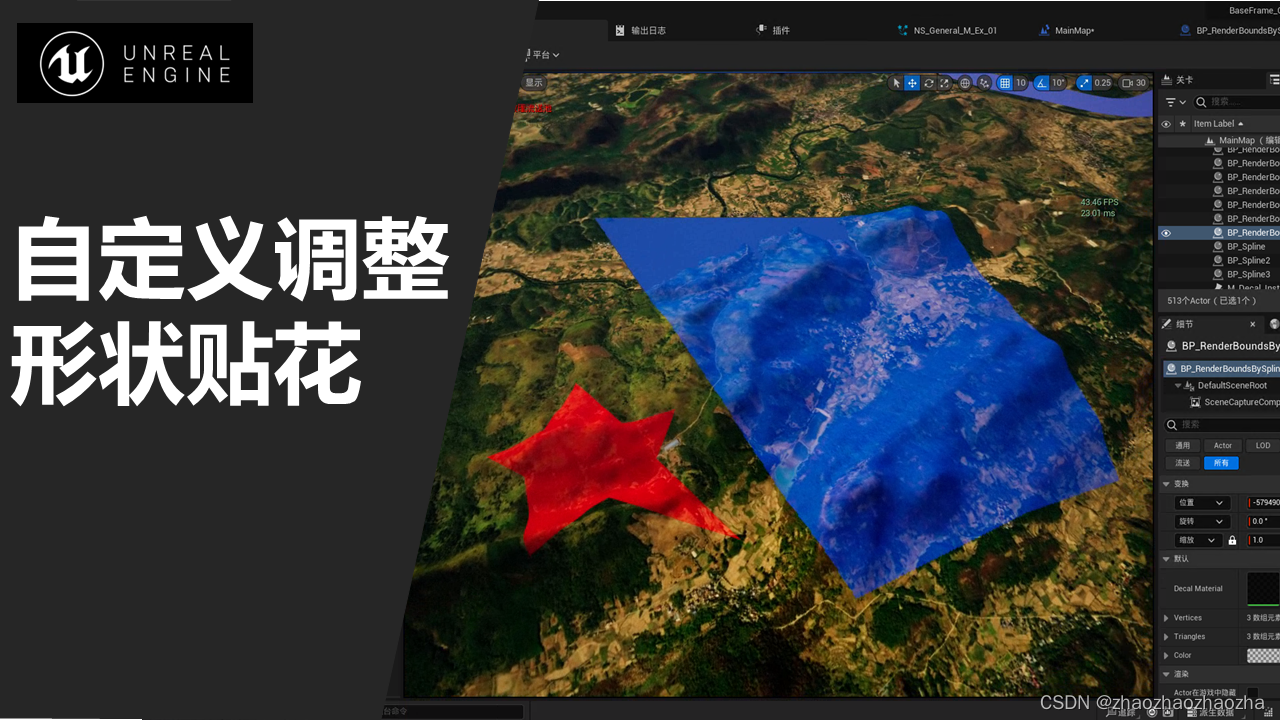The height and width of the screenshot is (720, 1280).
Task: Filter details by LOD category
Action: pos(1263,446)
